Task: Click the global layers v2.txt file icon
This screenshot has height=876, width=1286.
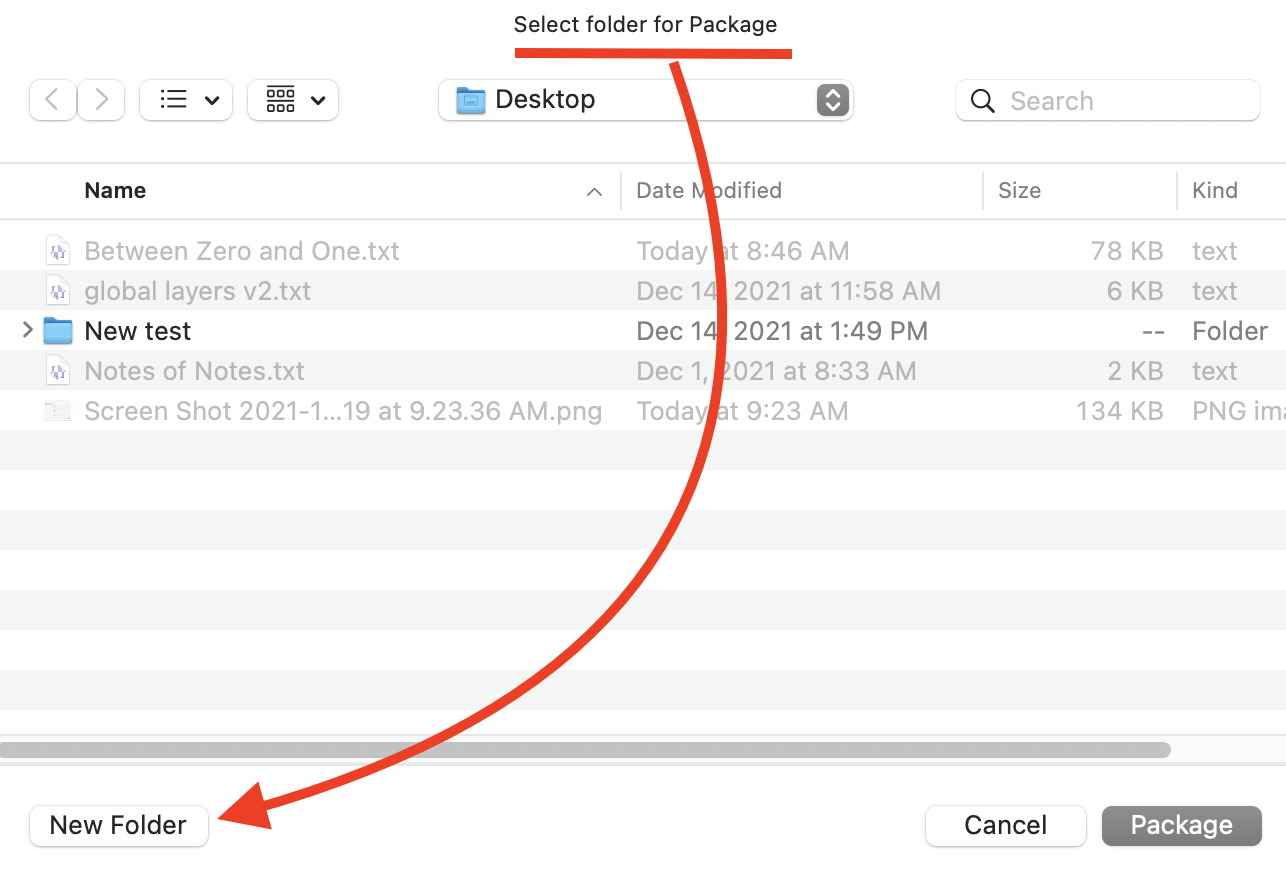Action: pos(58,291)
